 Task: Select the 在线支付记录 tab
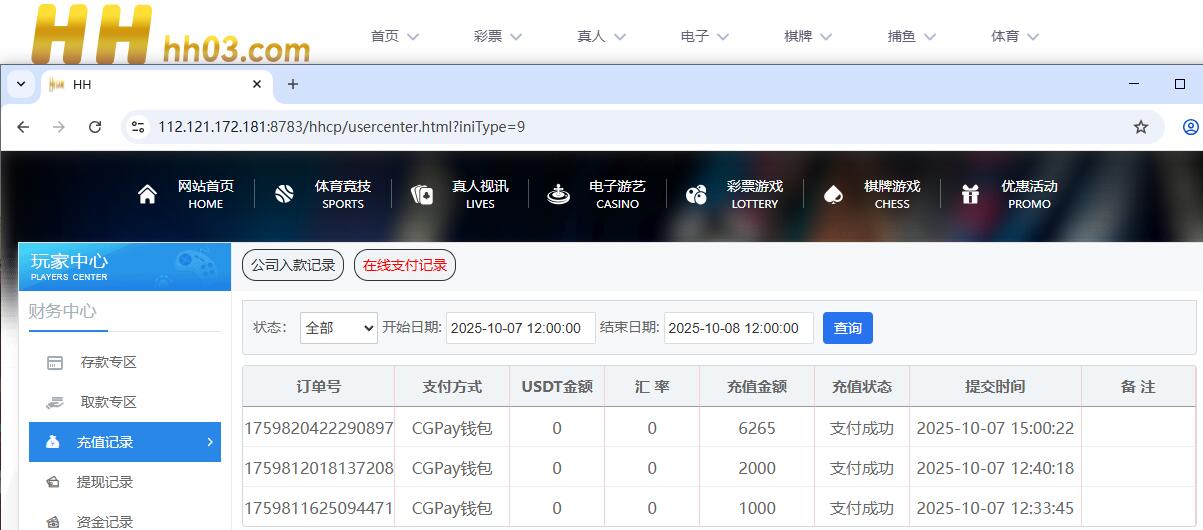point(404,266)
